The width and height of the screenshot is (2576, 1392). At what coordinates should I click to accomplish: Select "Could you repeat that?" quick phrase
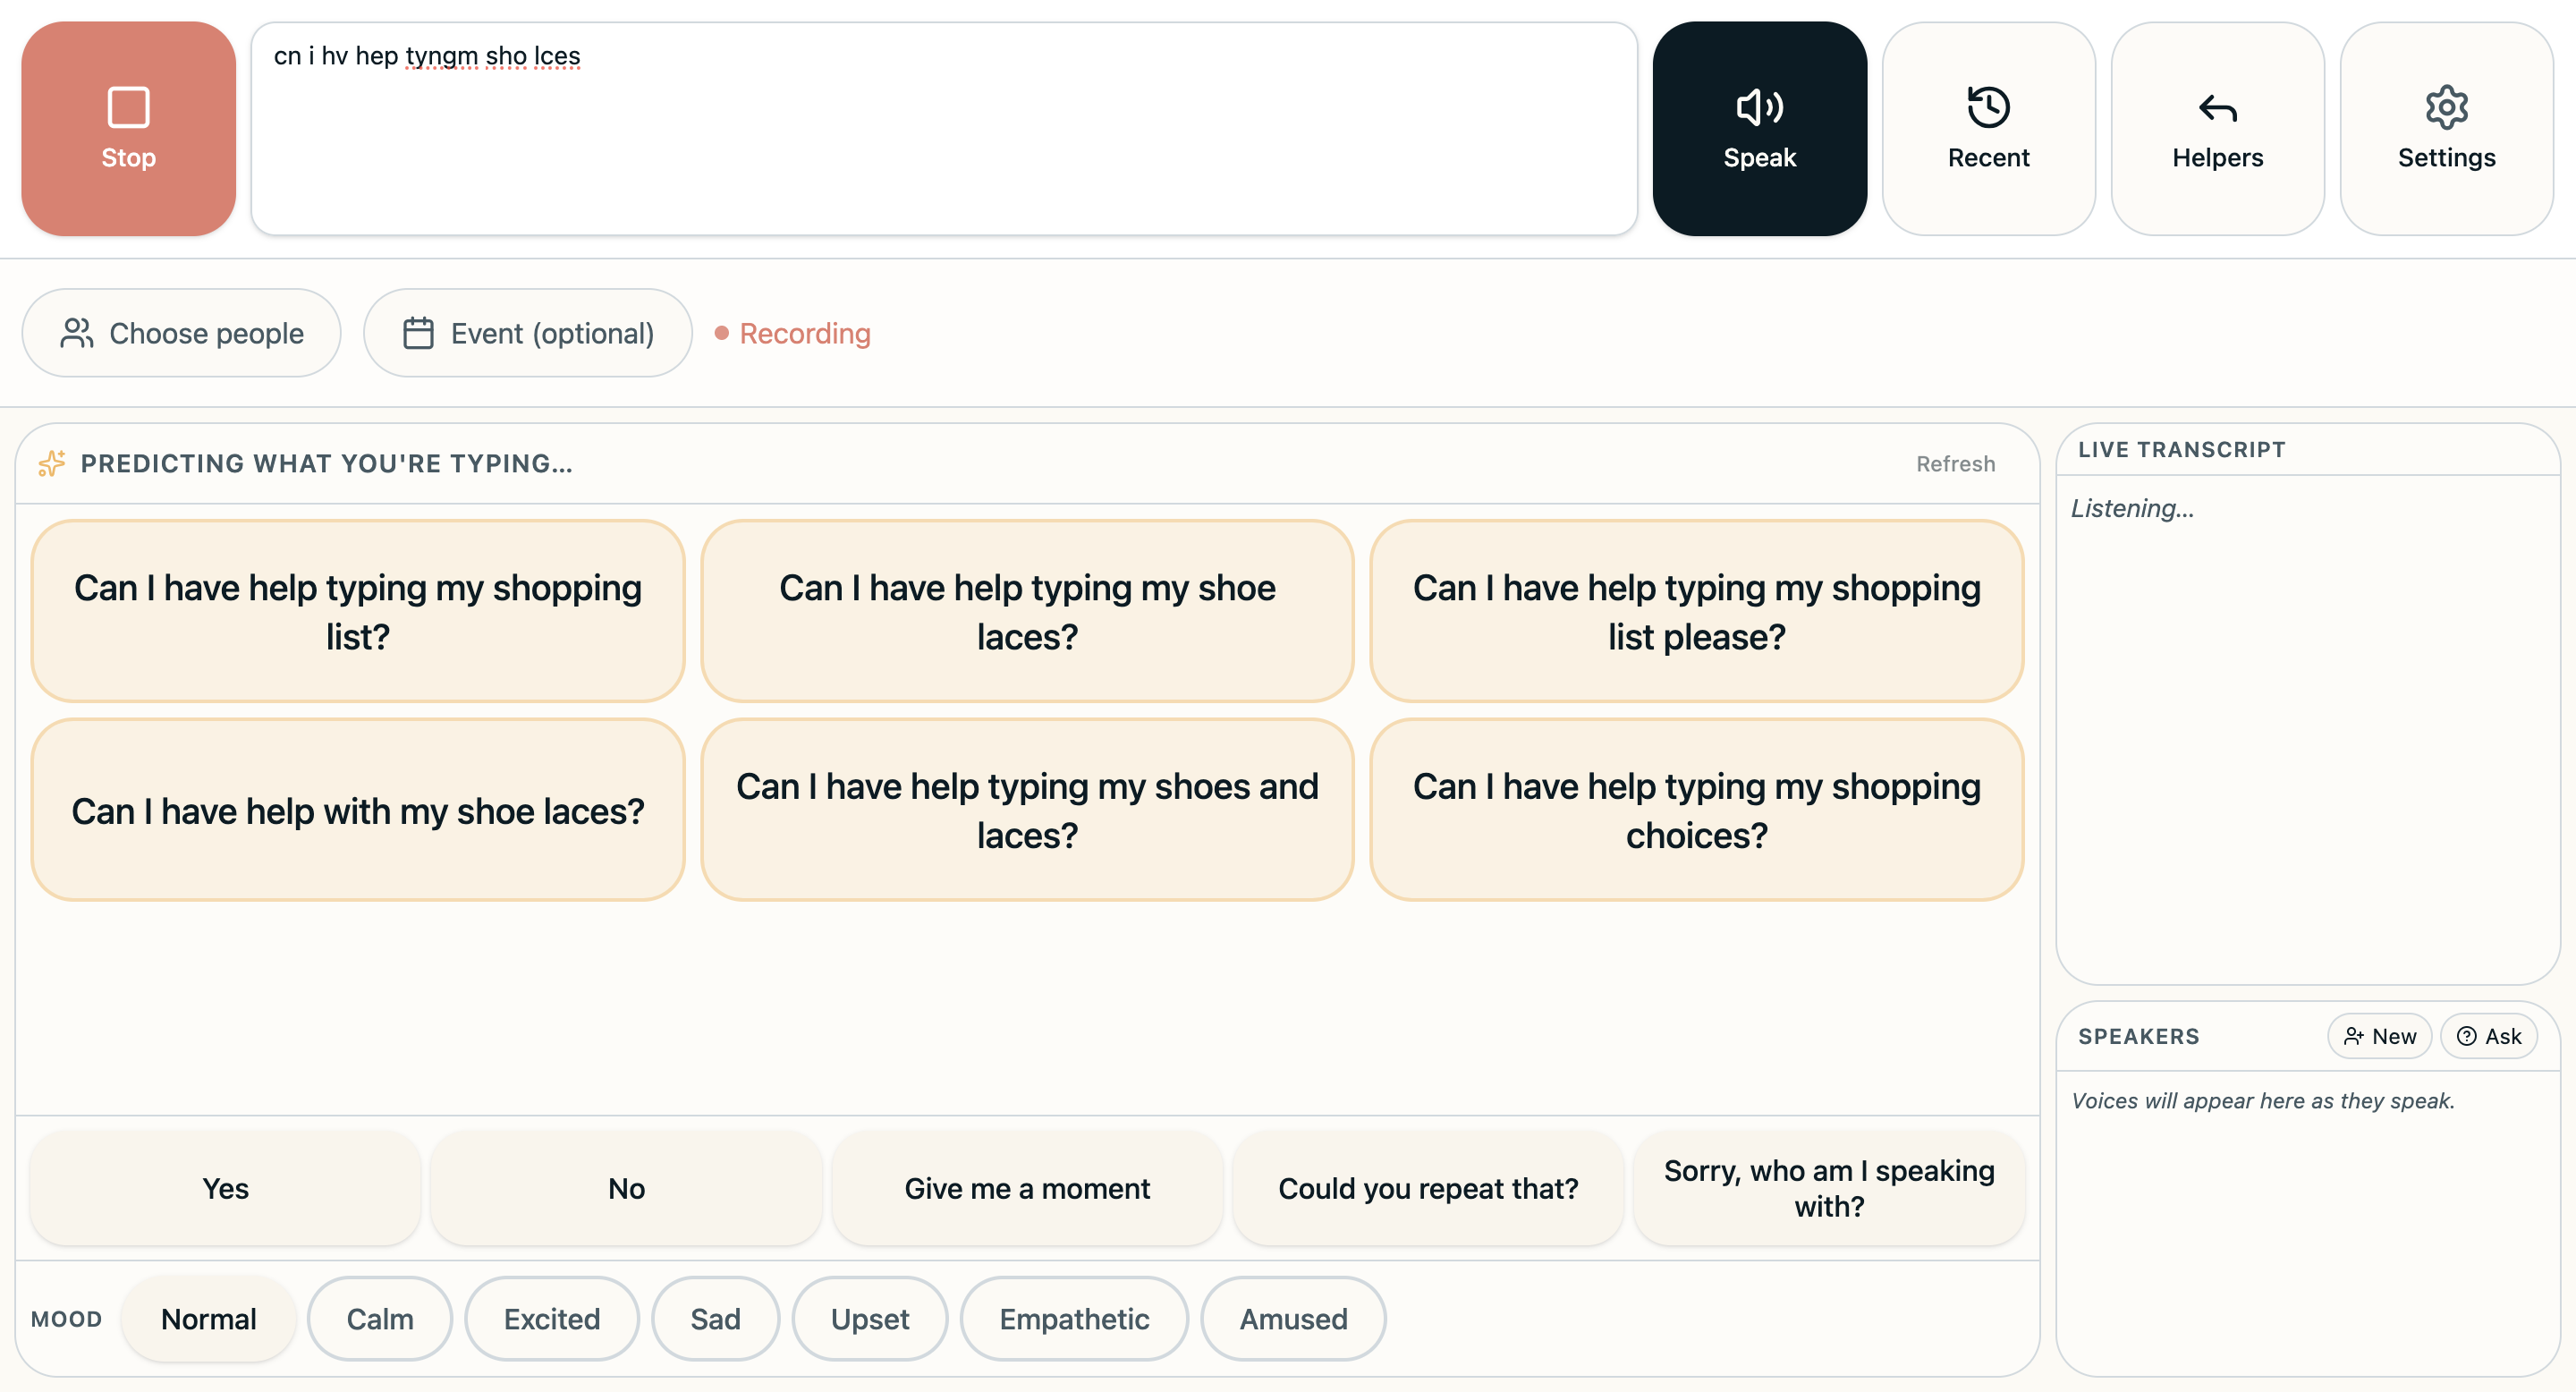coord(1428,1188)
